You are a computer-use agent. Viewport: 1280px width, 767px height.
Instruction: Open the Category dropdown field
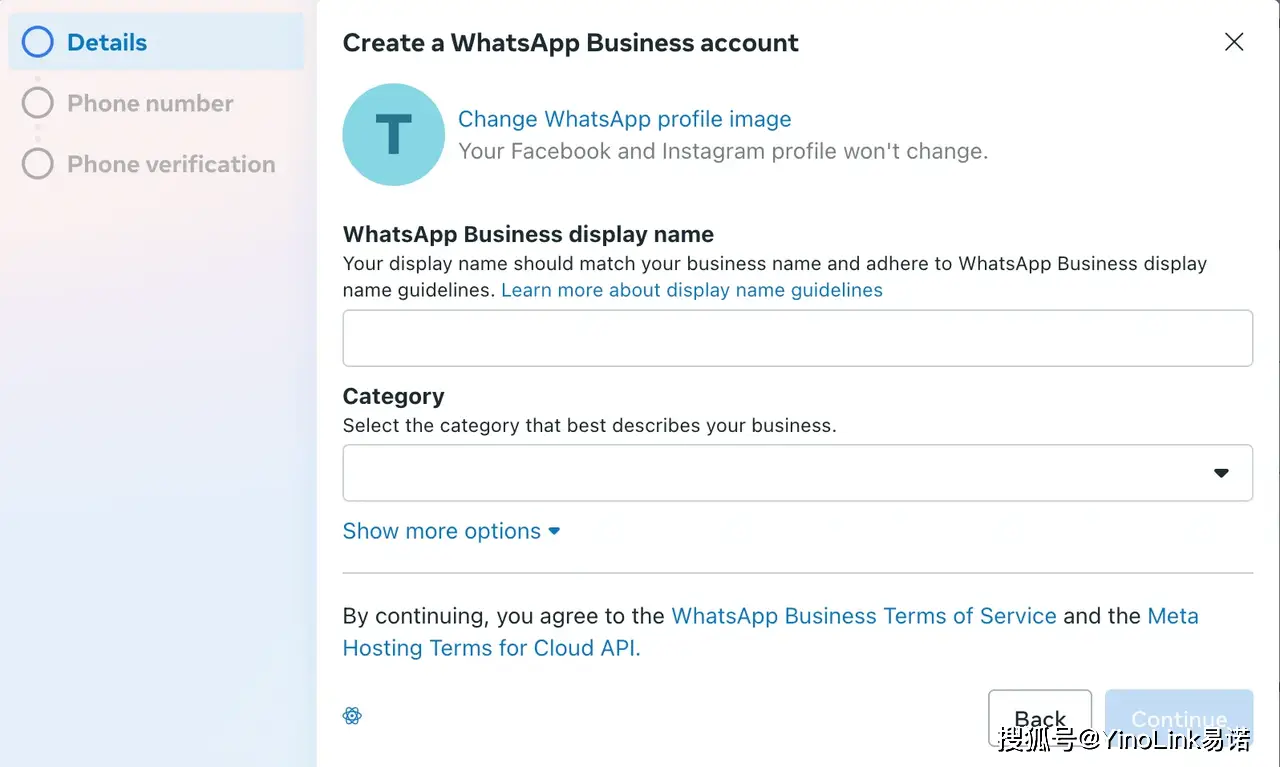tap(780, 473)
